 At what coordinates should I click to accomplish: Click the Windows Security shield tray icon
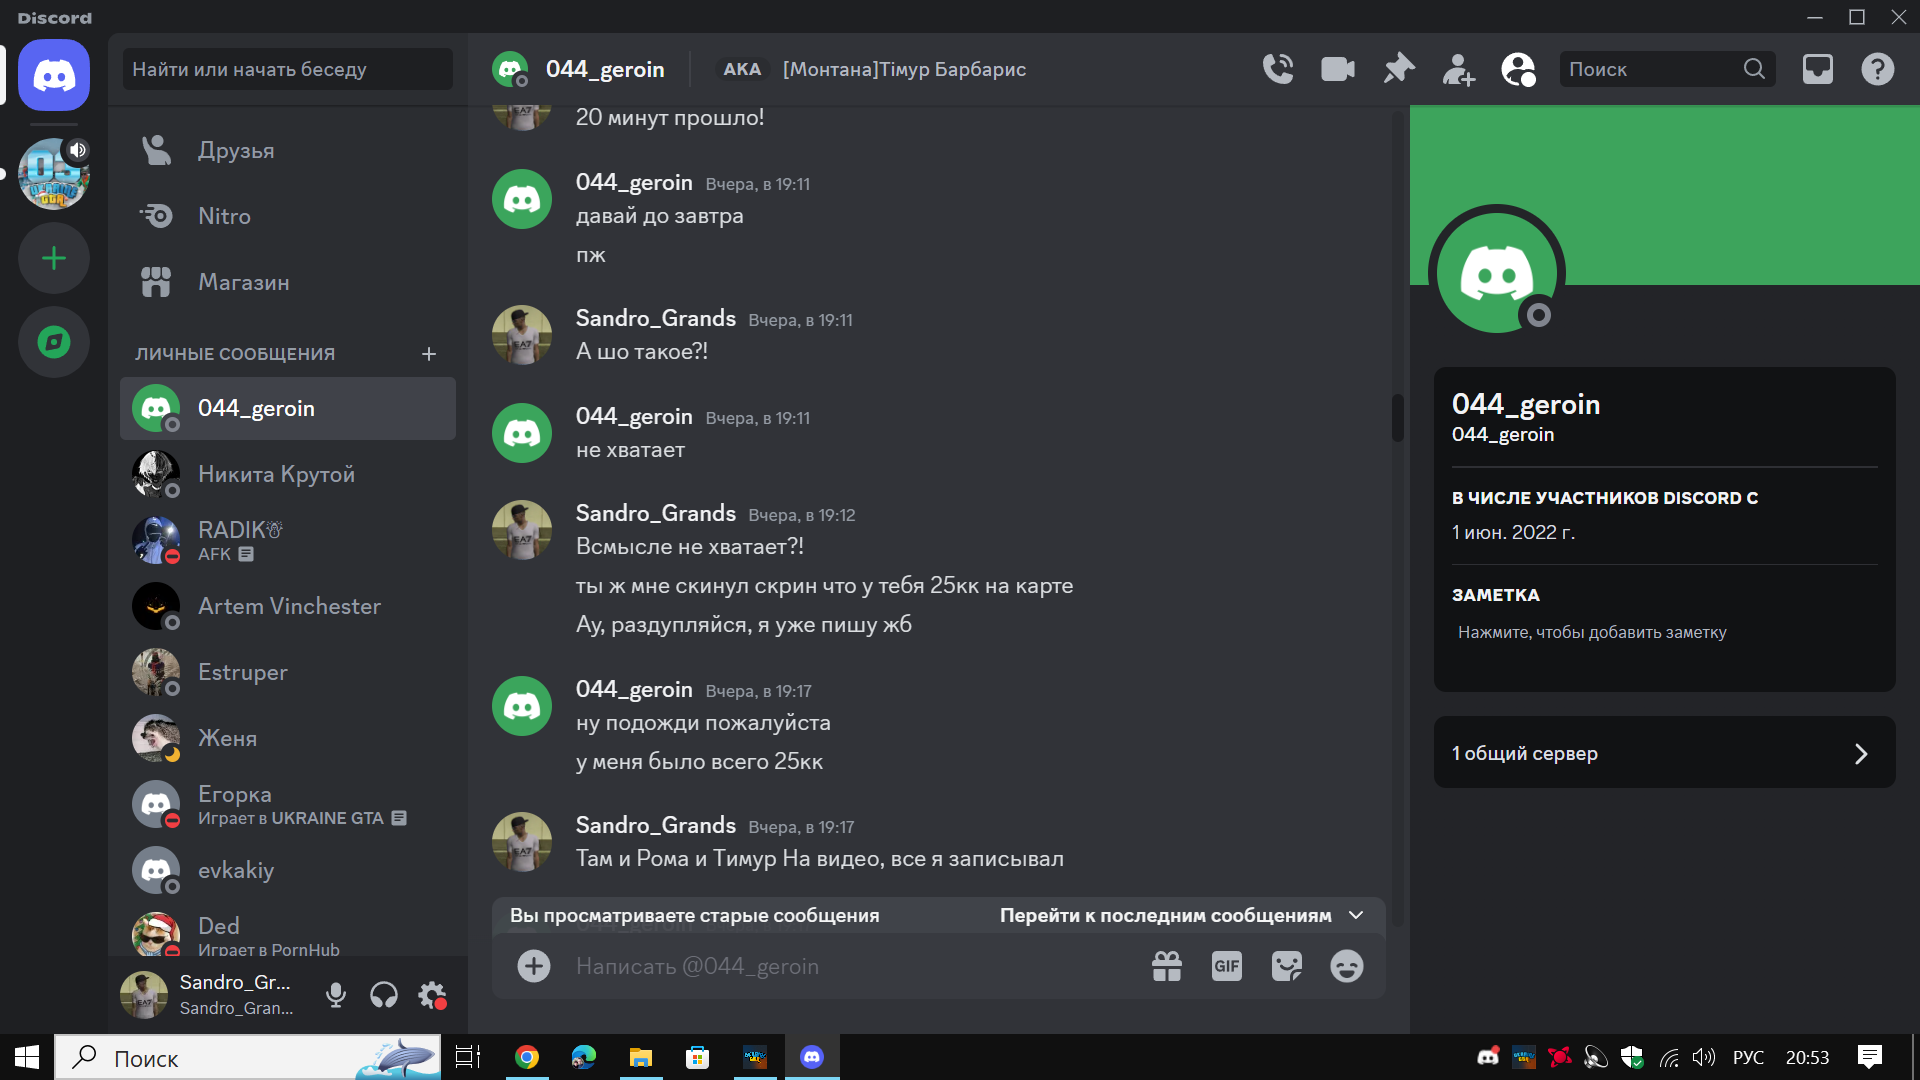pos(1632,1057)
